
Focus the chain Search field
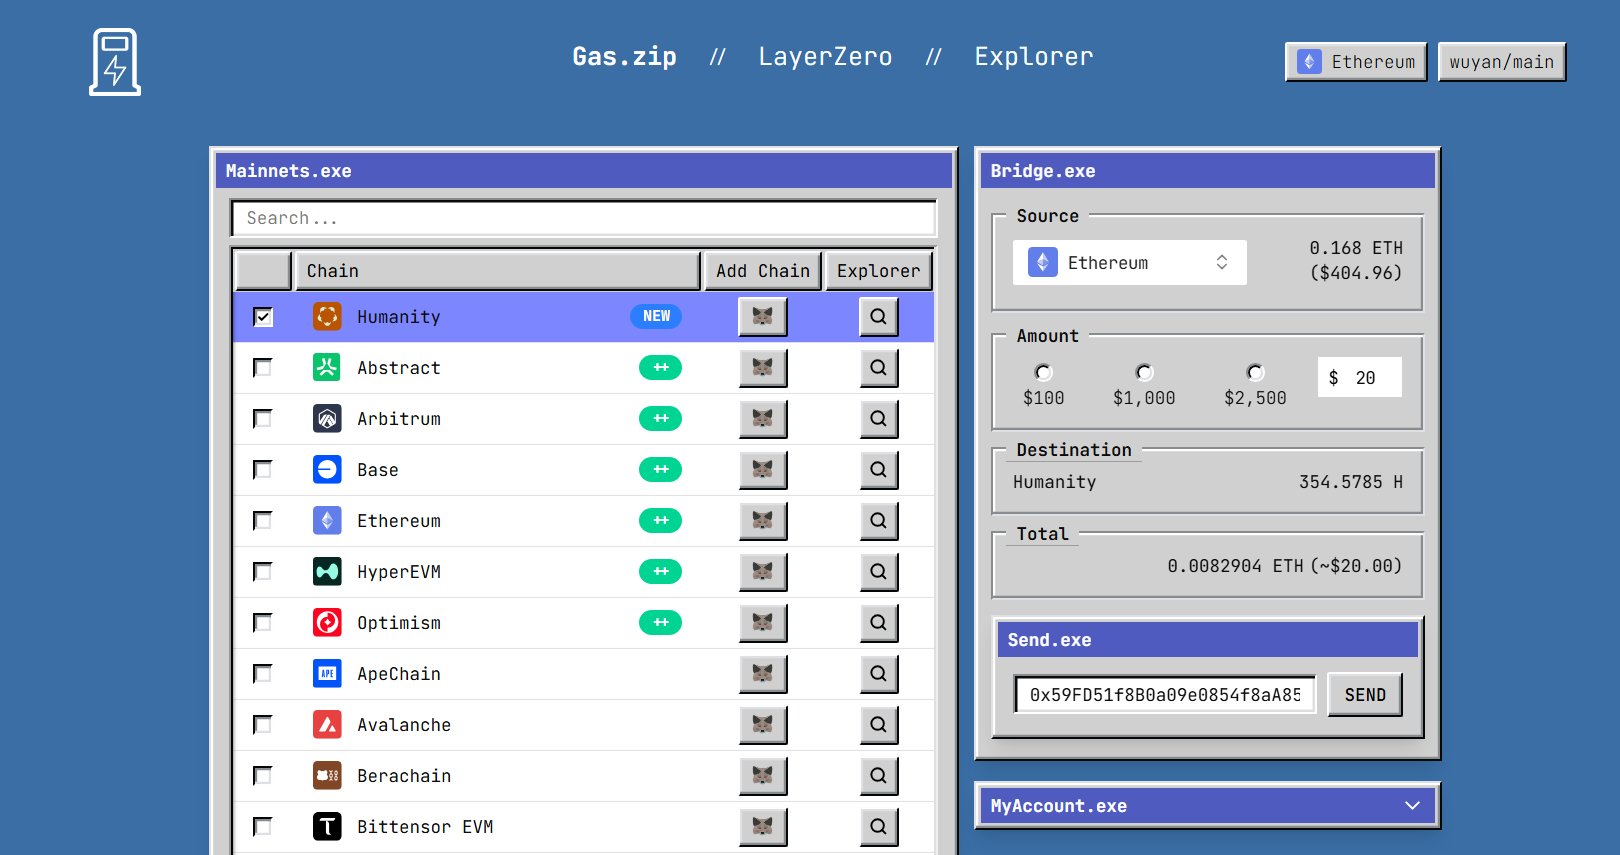(584, 218)
